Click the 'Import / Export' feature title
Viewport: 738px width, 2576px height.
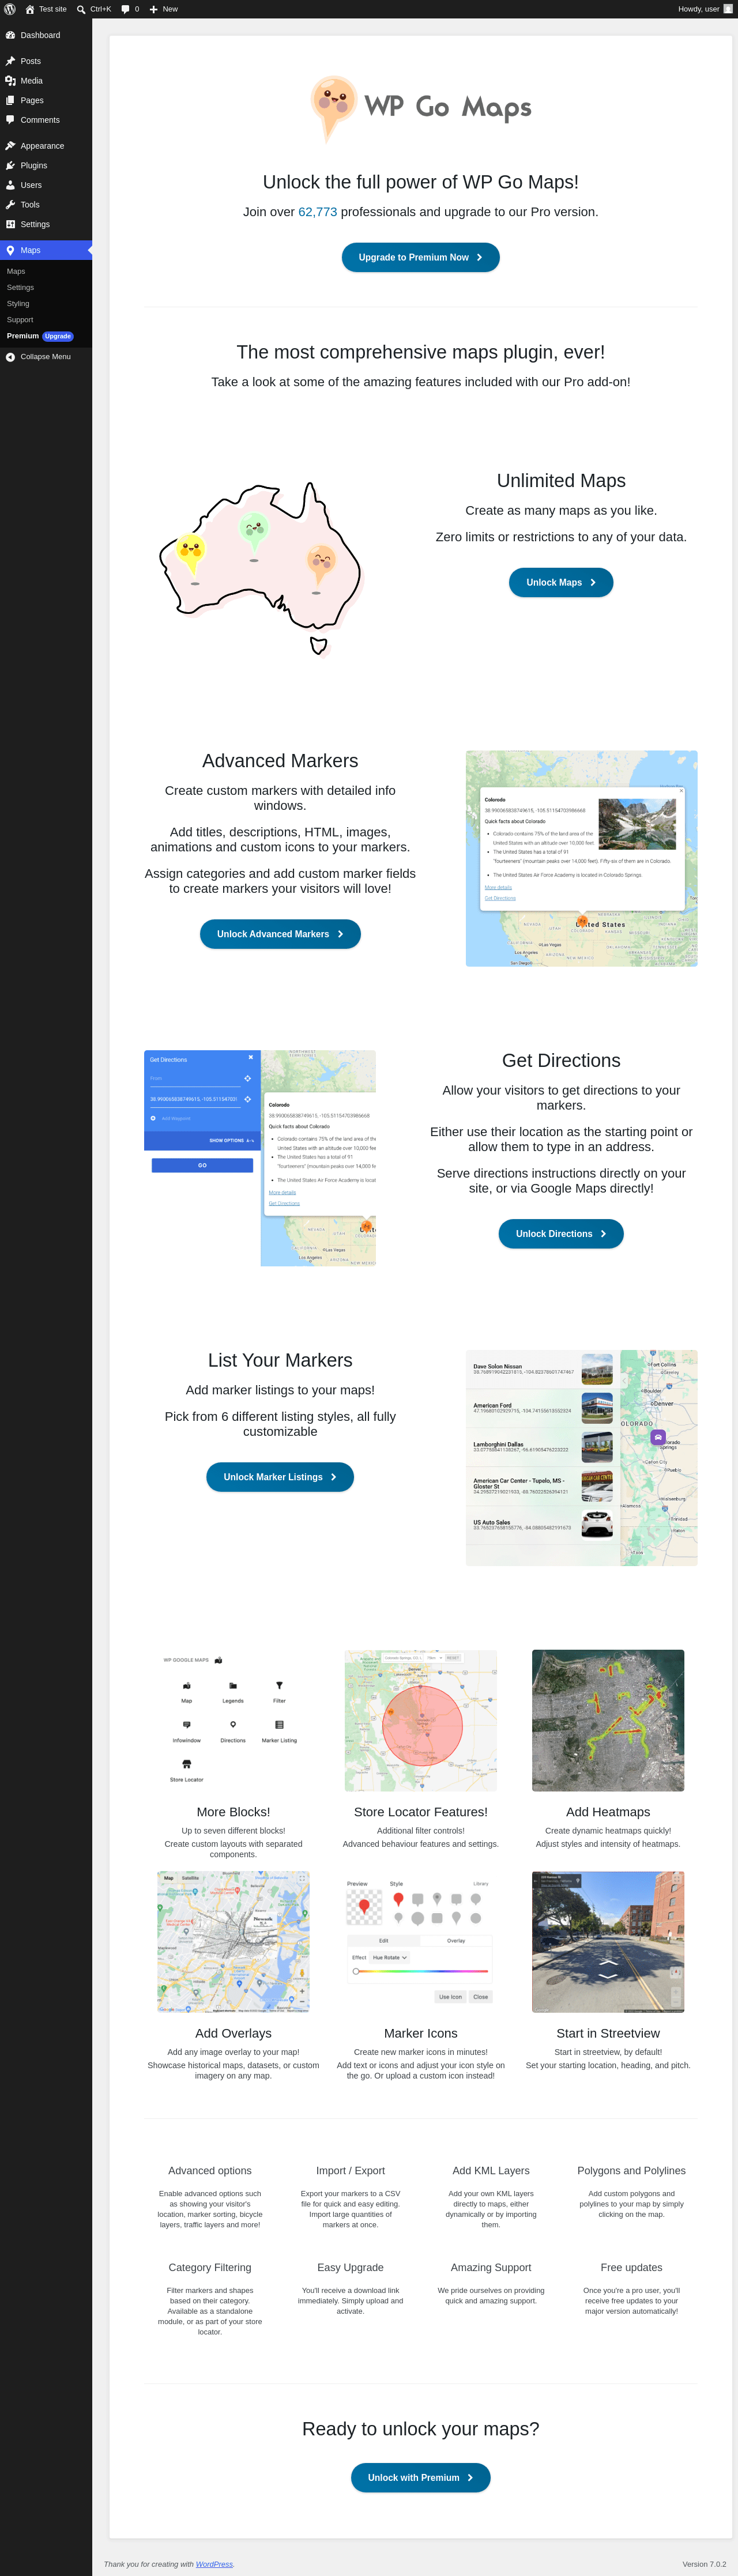click(x=350, y=2171)
